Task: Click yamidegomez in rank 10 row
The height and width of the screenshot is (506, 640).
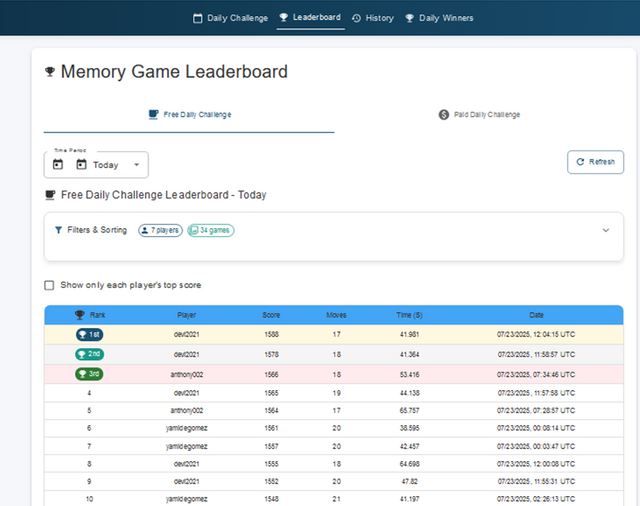Action: (x=187, y=499)
